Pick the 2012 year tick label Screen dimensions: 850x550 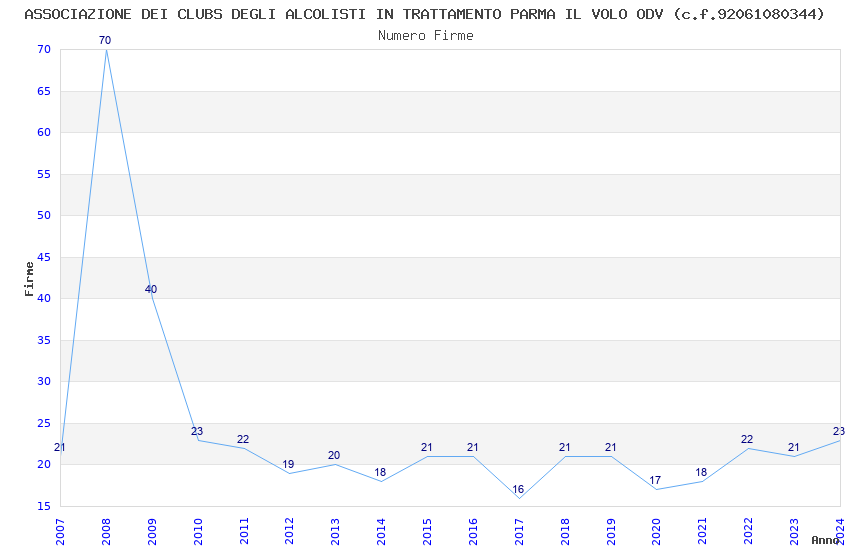(289, 532)
